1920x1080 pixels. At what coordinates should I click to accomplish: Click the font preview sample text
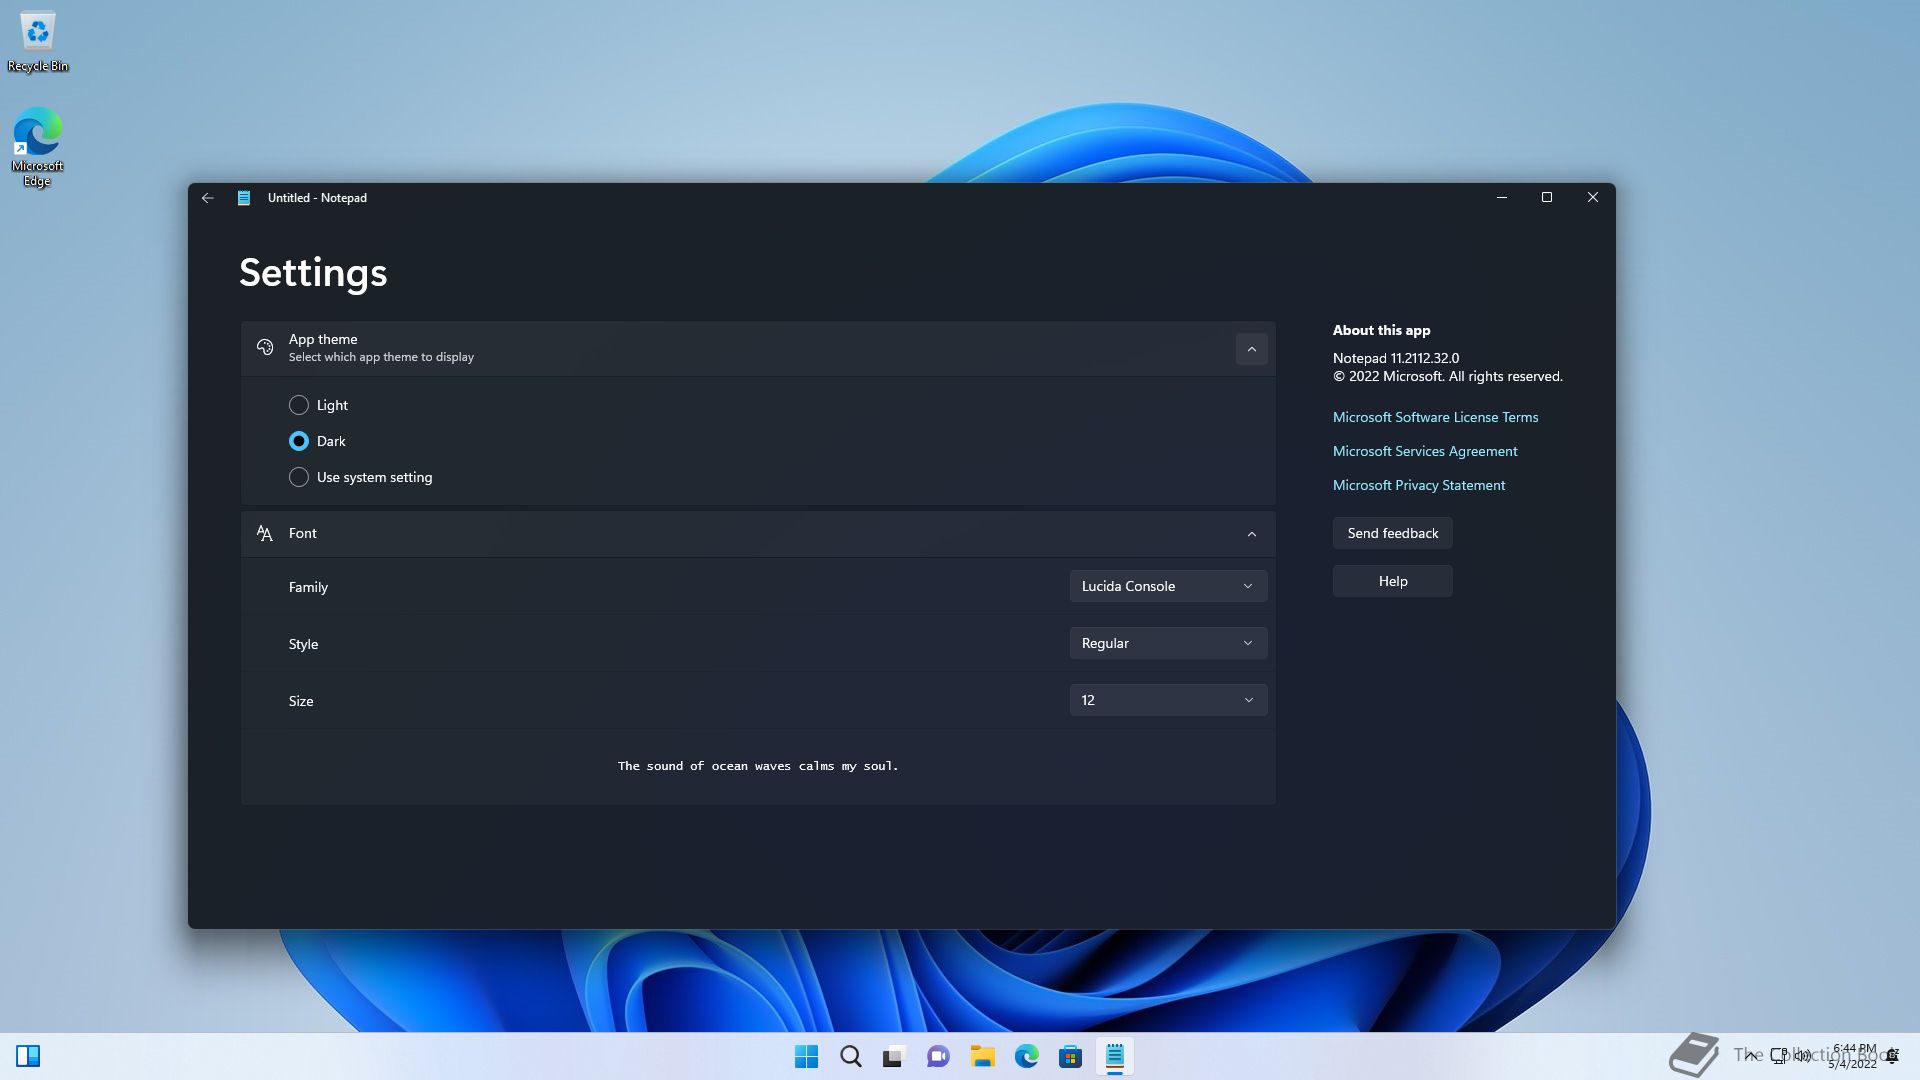coord(758,766)
